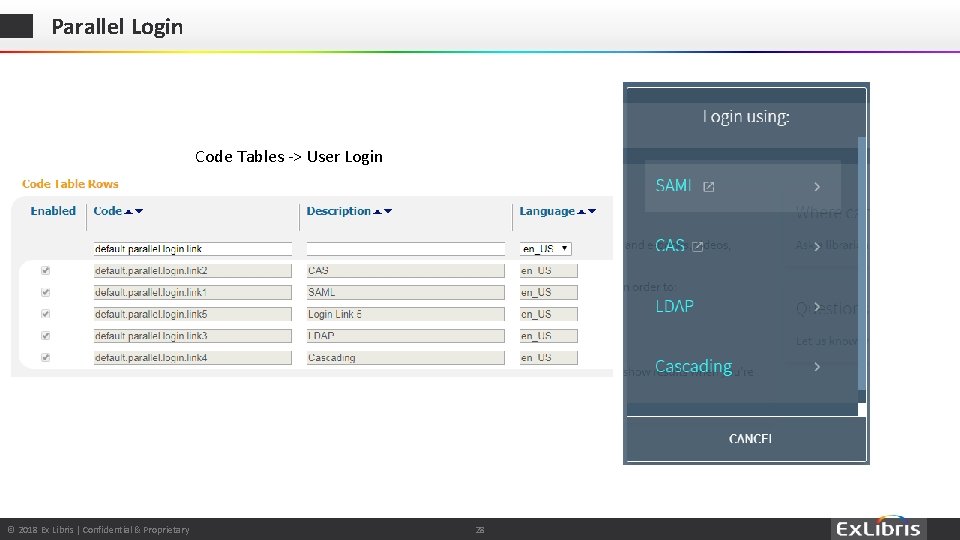Sort Description descending with the down arrow
Screen dimensions: 960x540
pyautogui.click(x=388, y=211)
